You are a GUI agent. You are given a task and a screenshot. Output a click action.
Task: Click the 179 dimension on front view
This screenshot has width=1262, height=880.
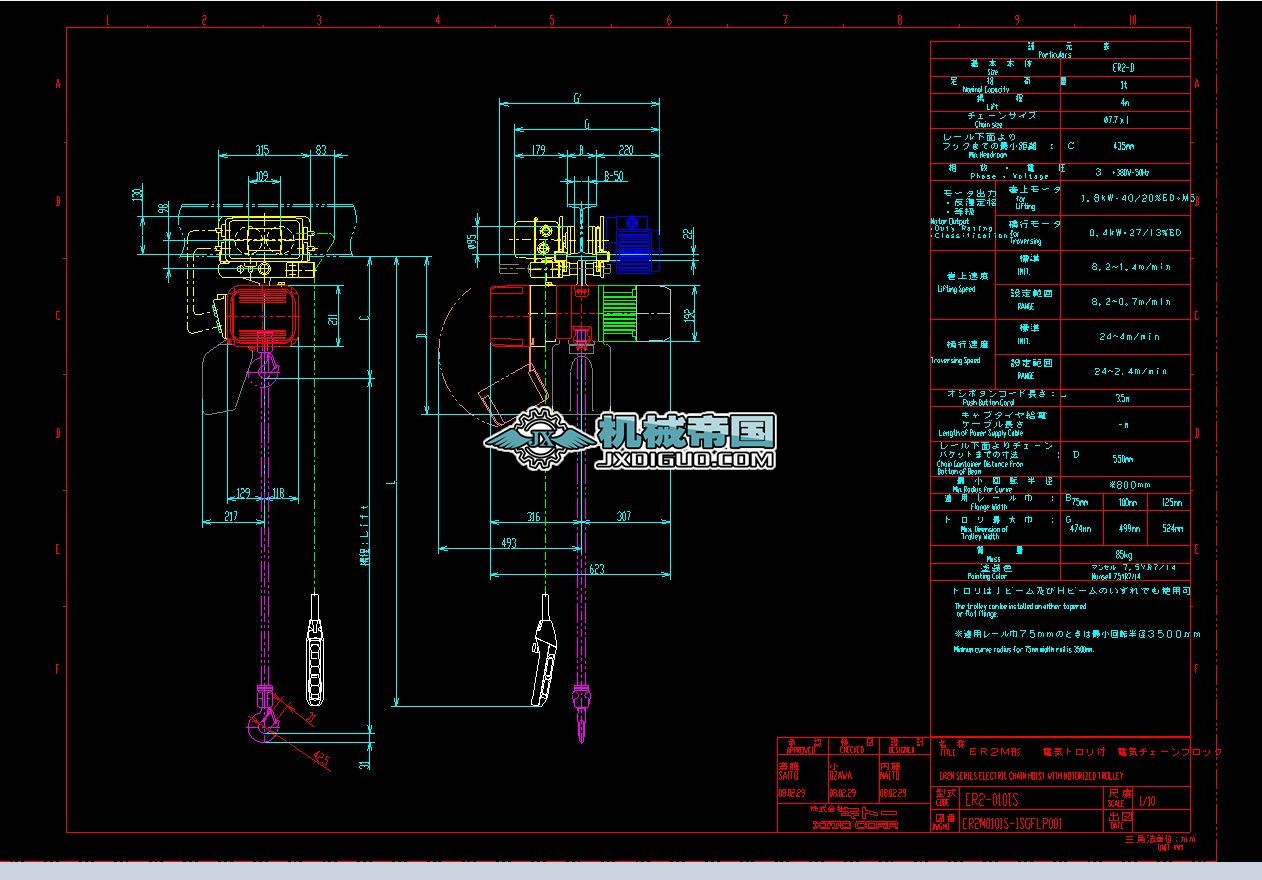click(539, 150)
